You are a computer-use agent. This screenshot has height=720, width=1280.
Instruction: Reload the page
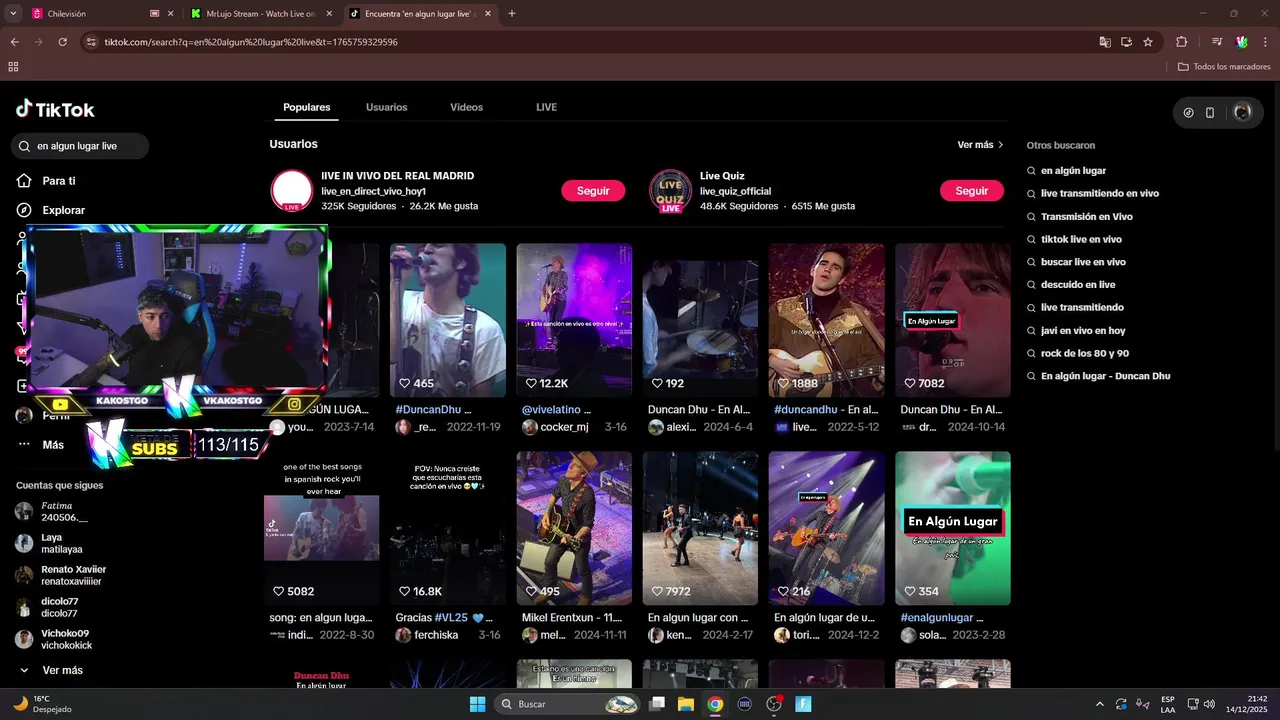click(x=62, y=42)
